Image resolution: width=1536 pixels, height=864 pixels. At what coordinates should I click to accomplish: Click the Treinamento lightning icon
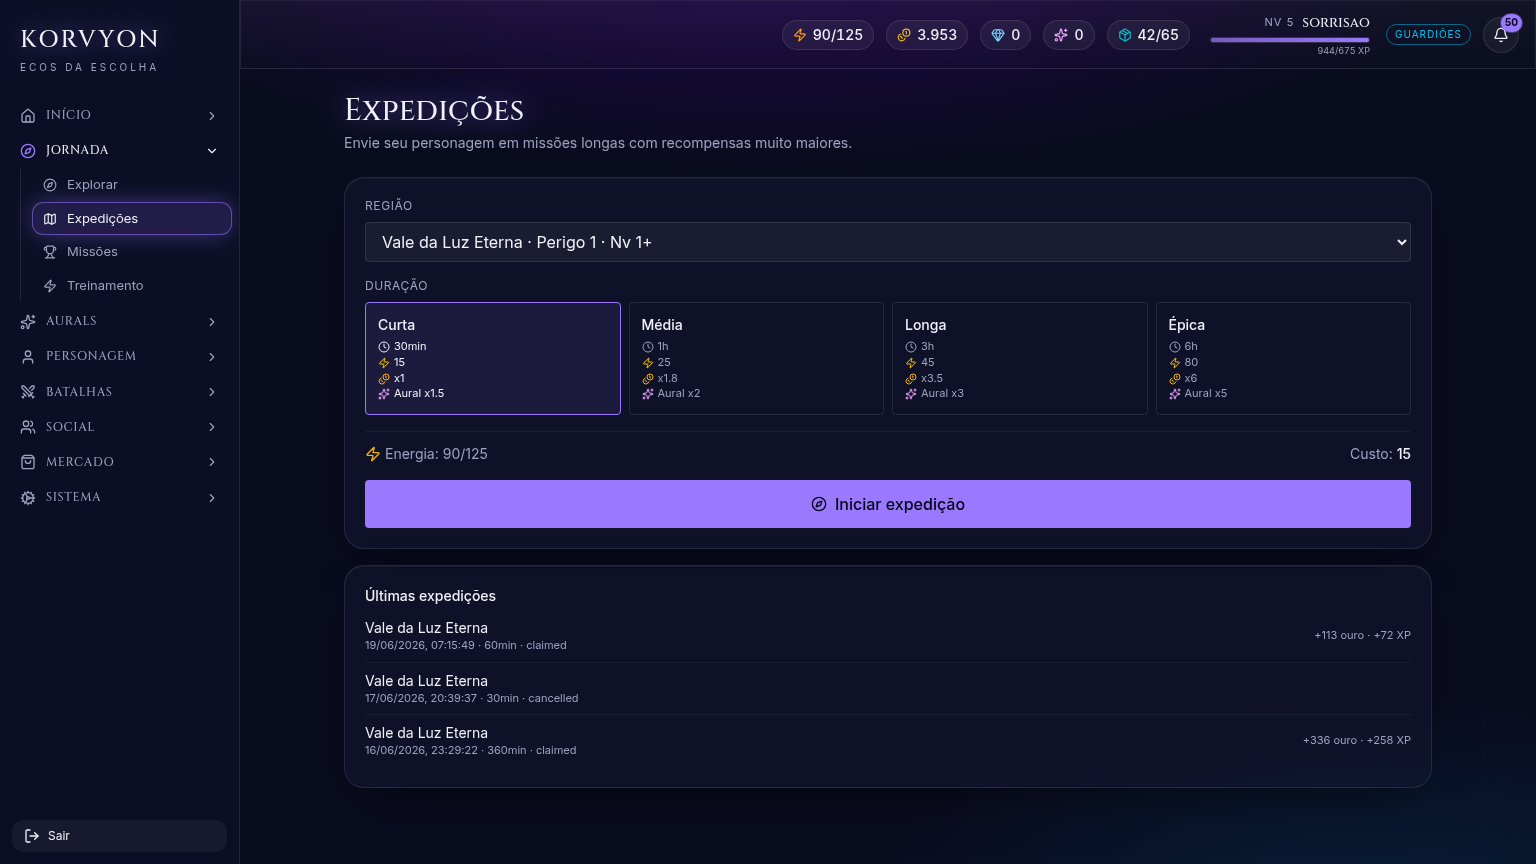(x=50, y=286)
